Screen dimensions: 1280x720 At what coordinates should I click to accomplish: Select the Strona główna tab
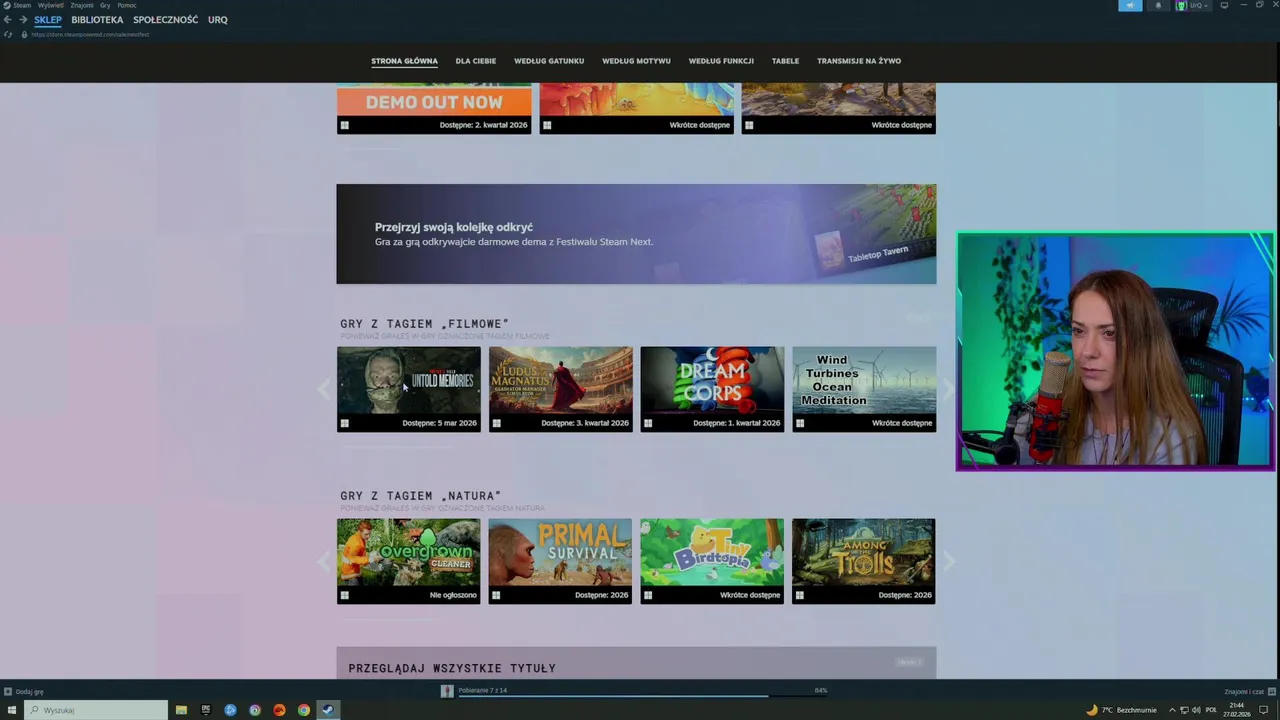click(404, 61)
